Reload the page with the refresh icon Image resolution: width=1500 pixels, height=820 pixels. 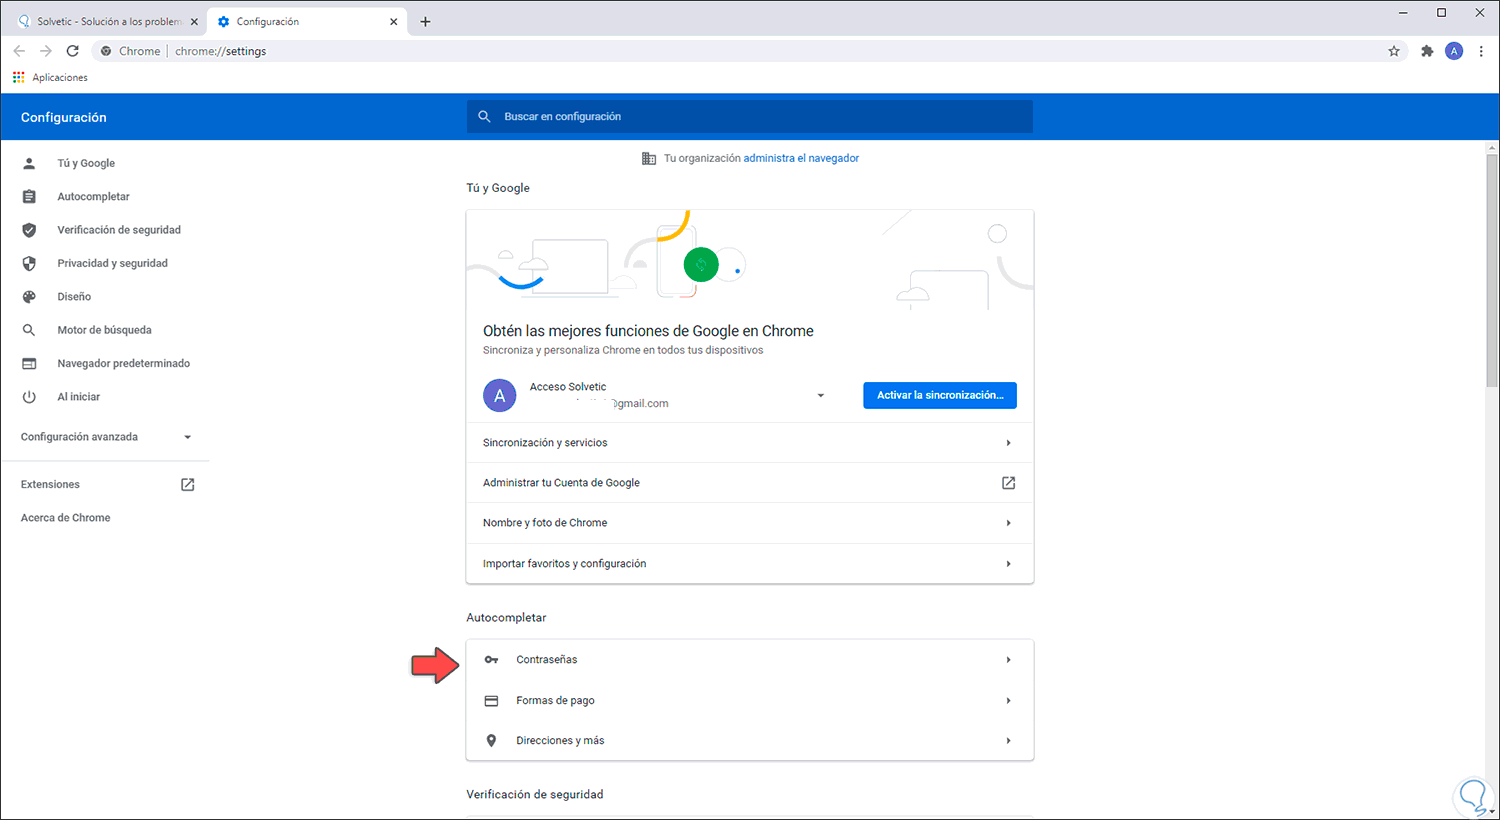point(72,51)
